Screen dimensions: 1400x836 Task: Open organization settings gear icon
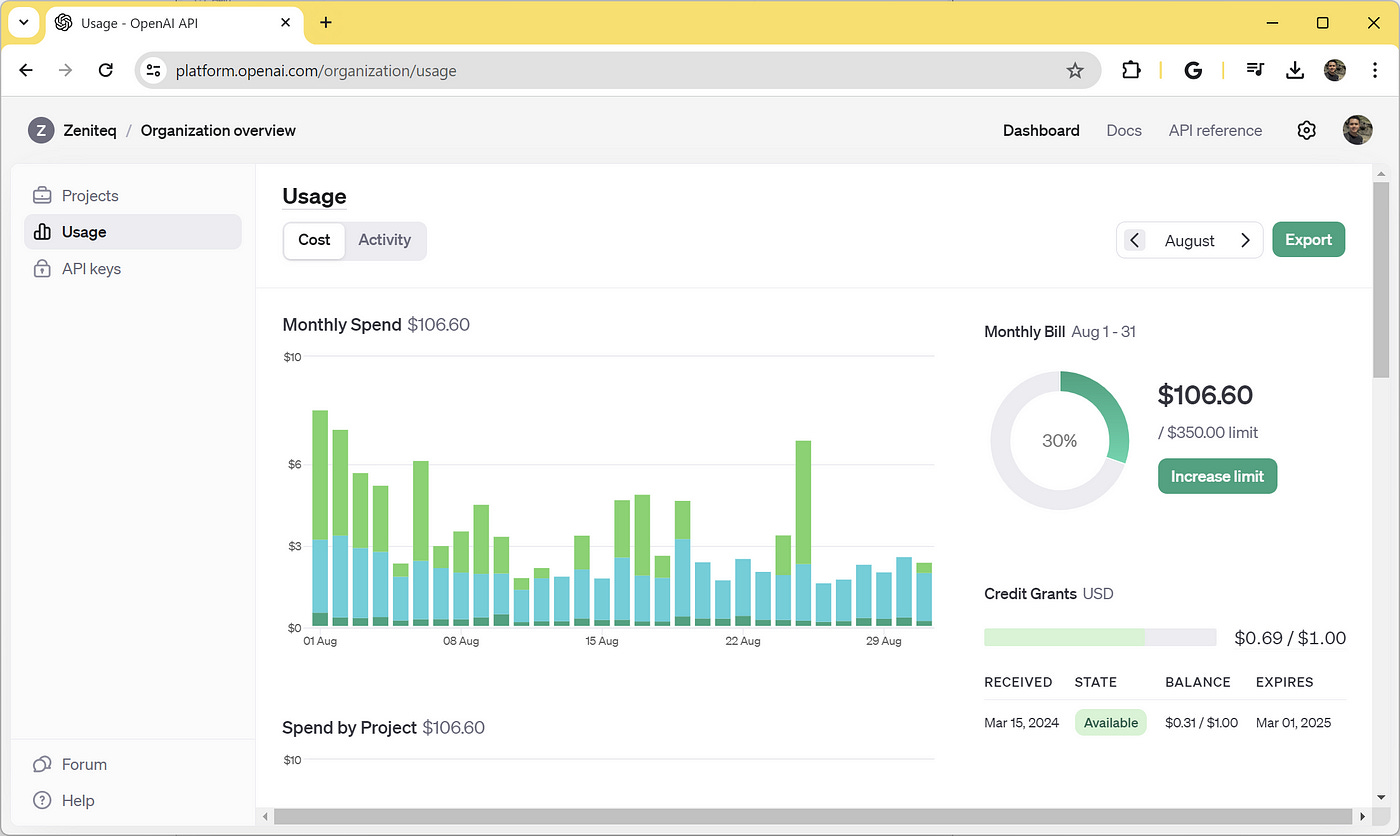(x=1306, y=130)
